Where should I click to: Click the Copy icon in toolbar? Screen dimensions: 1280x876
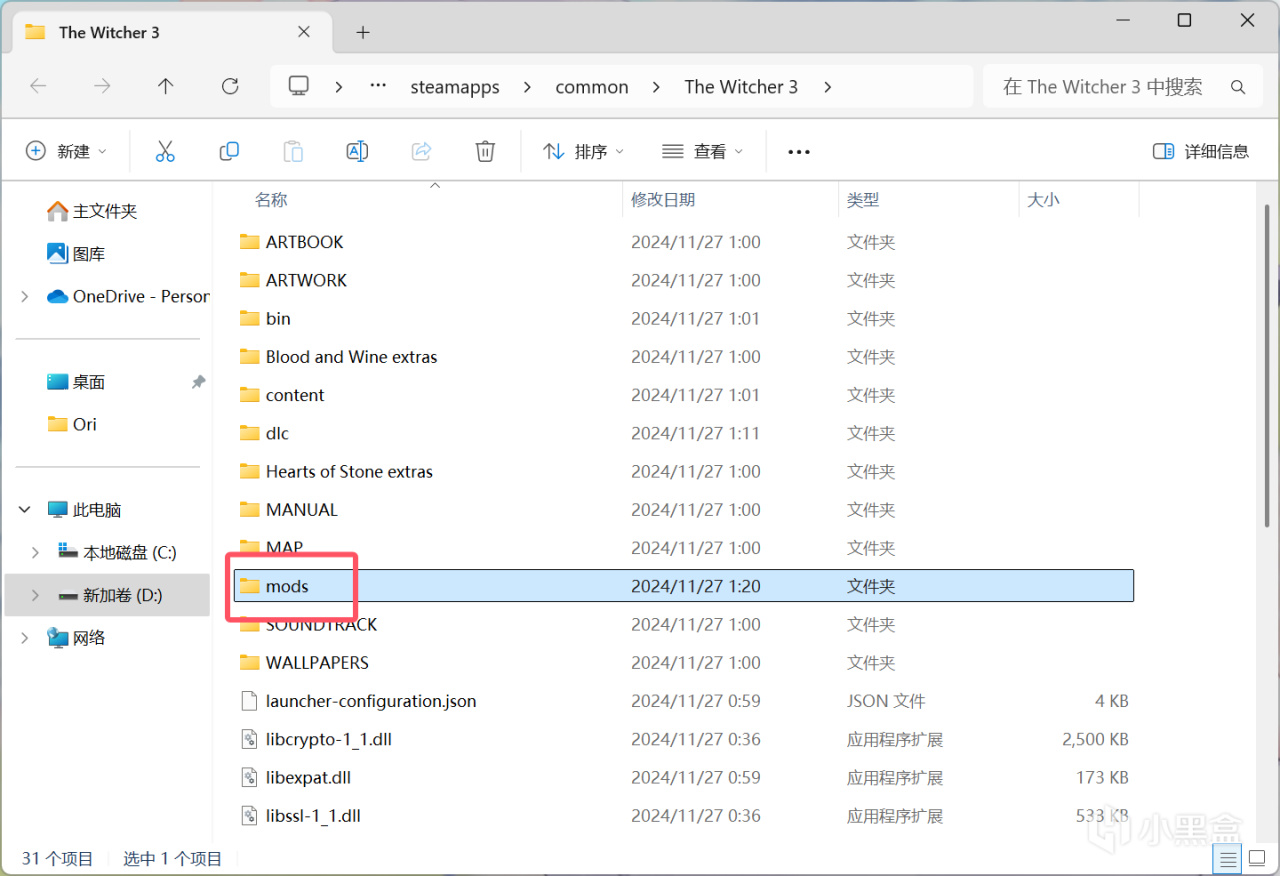click(x=229, y=151)
